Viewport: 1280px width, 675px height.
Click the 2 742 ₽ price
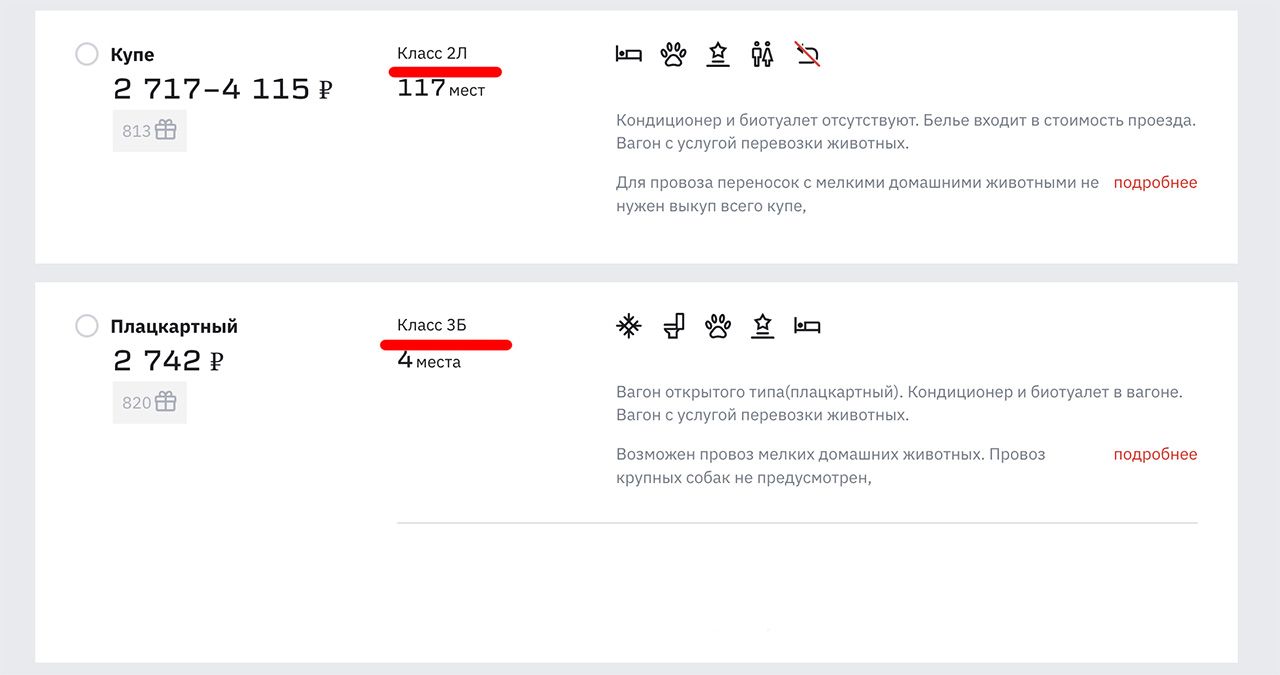point(168,361)
